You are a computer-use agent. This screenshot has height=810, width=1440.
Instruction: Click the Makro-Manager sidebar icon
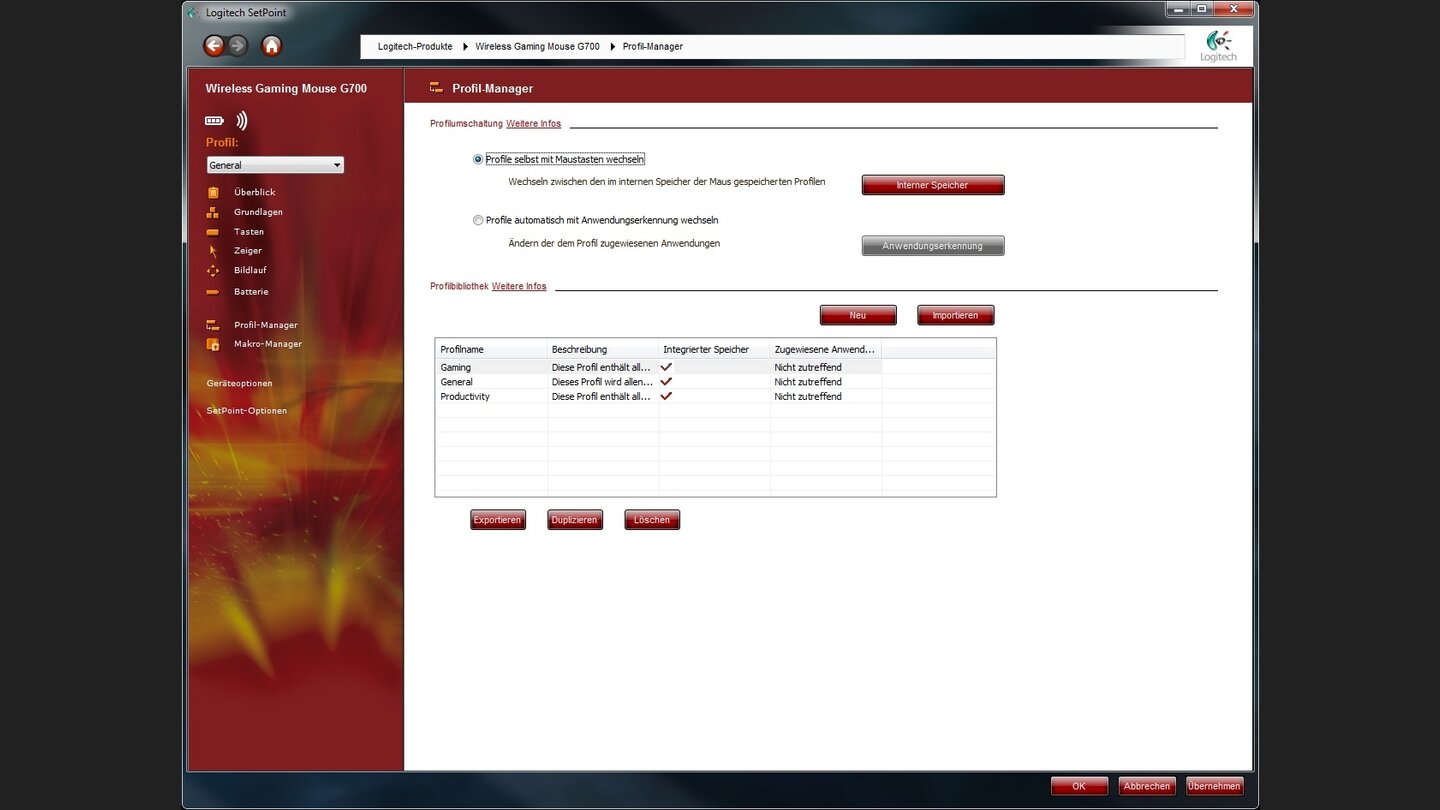212,344
